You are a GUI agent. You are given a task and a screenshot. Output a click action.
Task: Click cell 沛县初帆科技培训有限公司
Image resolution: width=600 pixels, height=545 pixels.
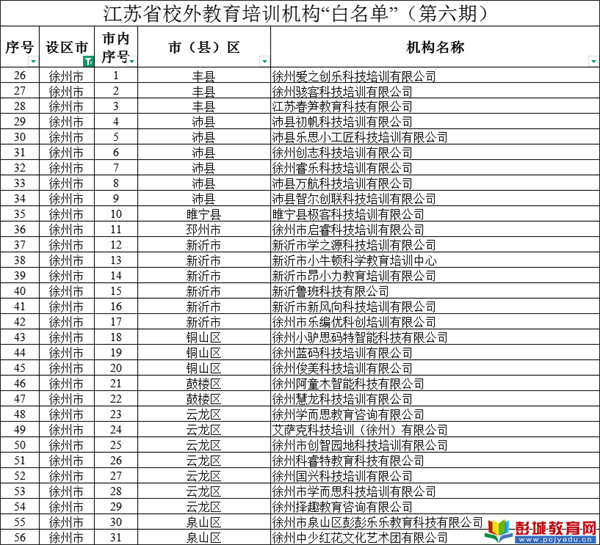(435, 122)
